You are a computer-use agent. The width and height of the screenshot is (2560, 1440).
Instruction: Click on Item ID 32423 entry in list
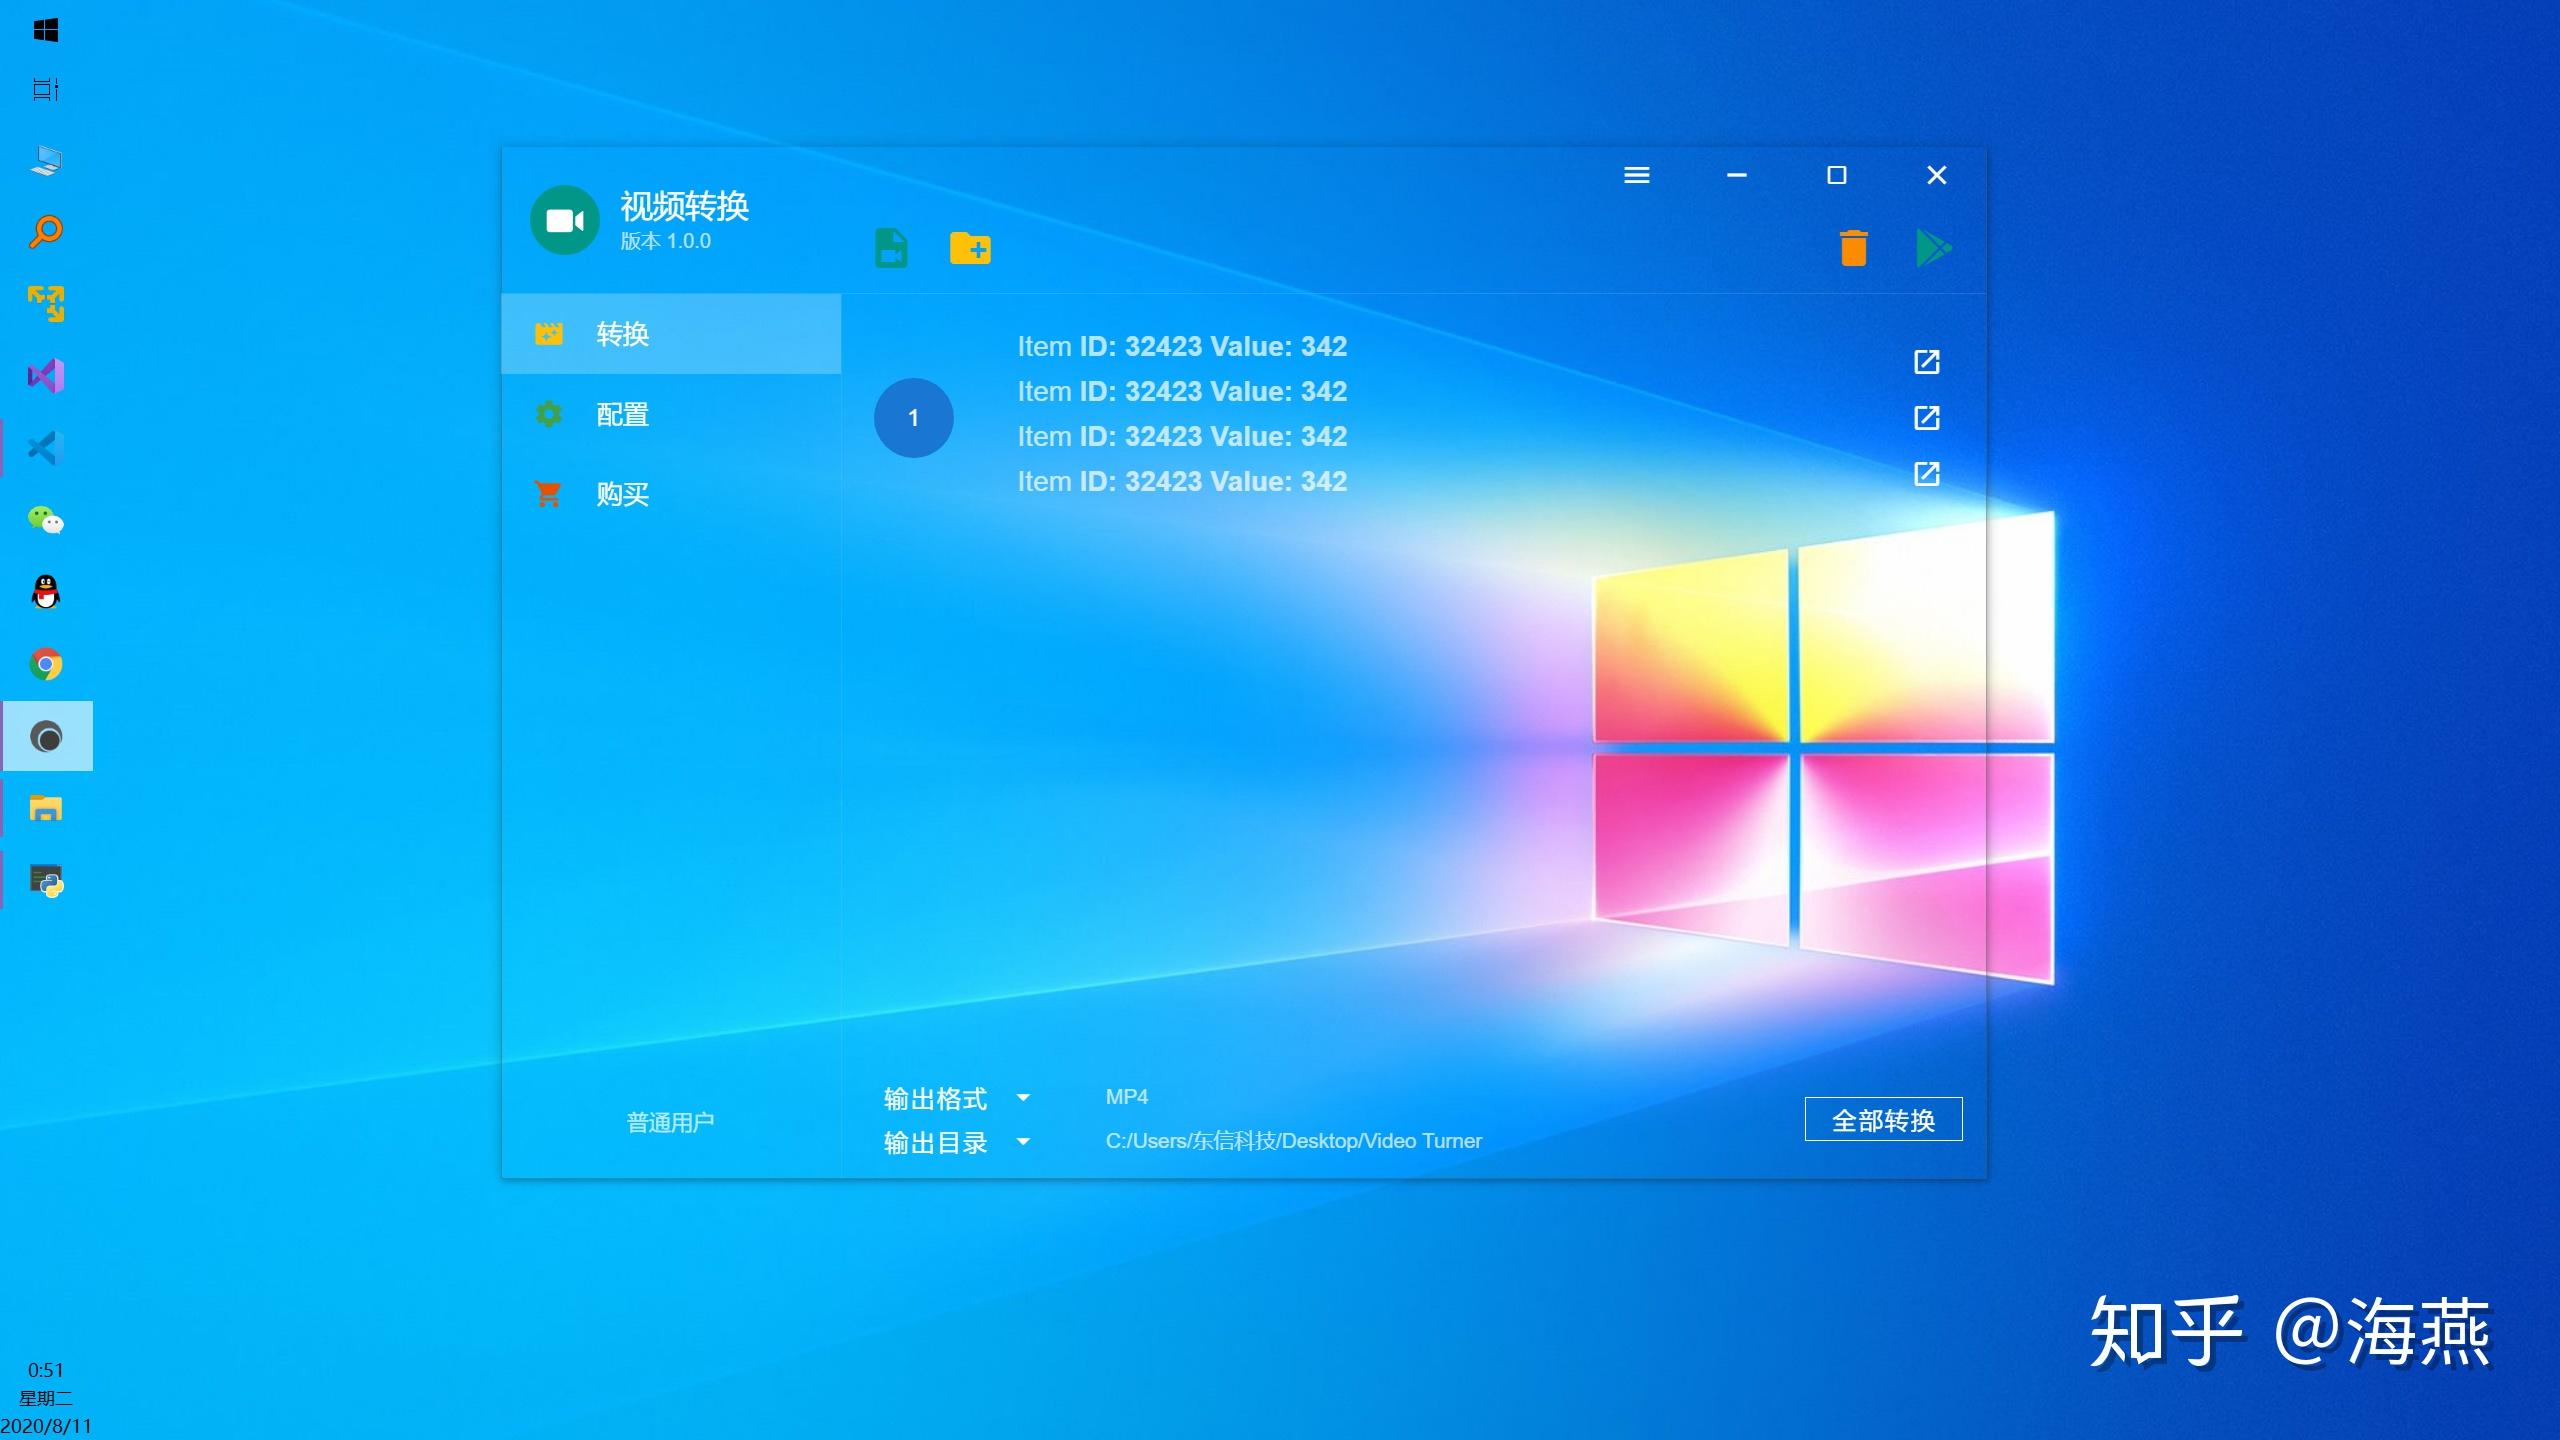[x=1182, y=346]
